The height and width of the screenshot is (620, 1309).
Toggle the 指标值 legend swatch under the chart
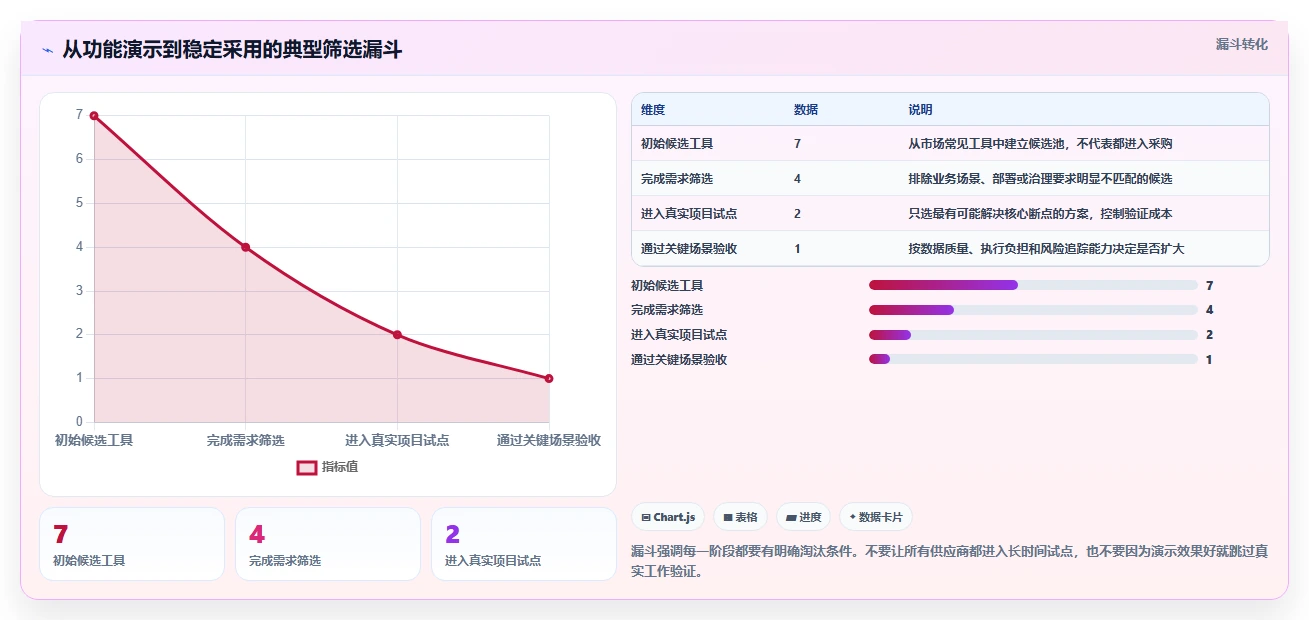(x=308, y=467)
